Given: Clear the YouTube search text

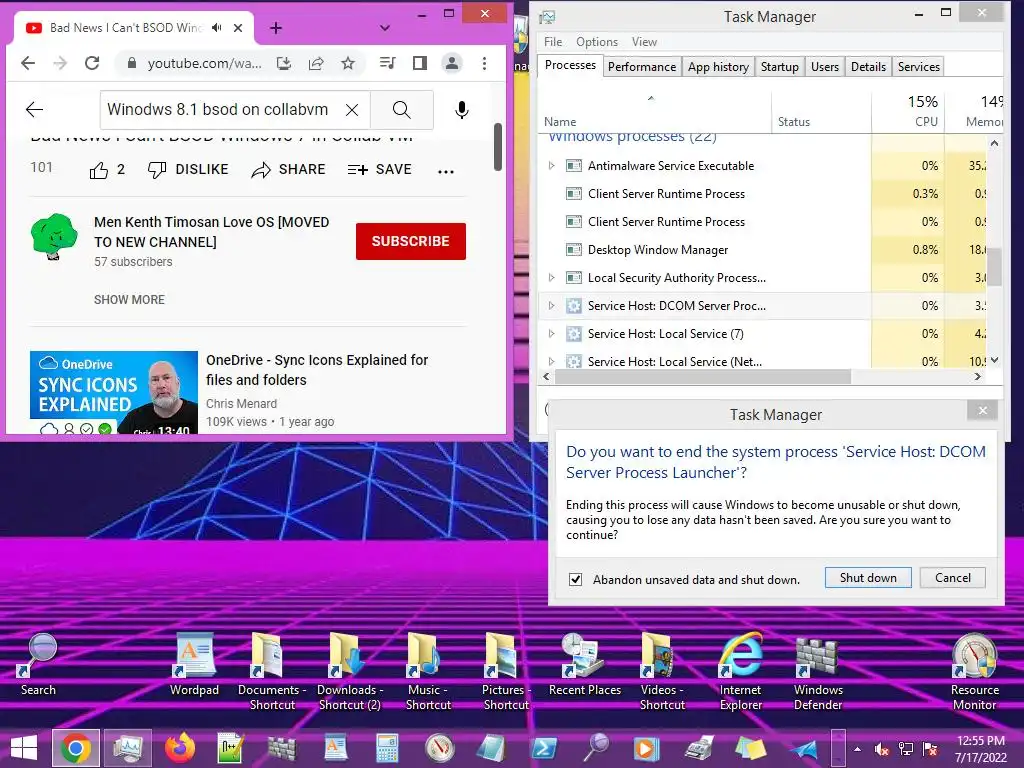Looking at the screenshot, I should (352, 110).
